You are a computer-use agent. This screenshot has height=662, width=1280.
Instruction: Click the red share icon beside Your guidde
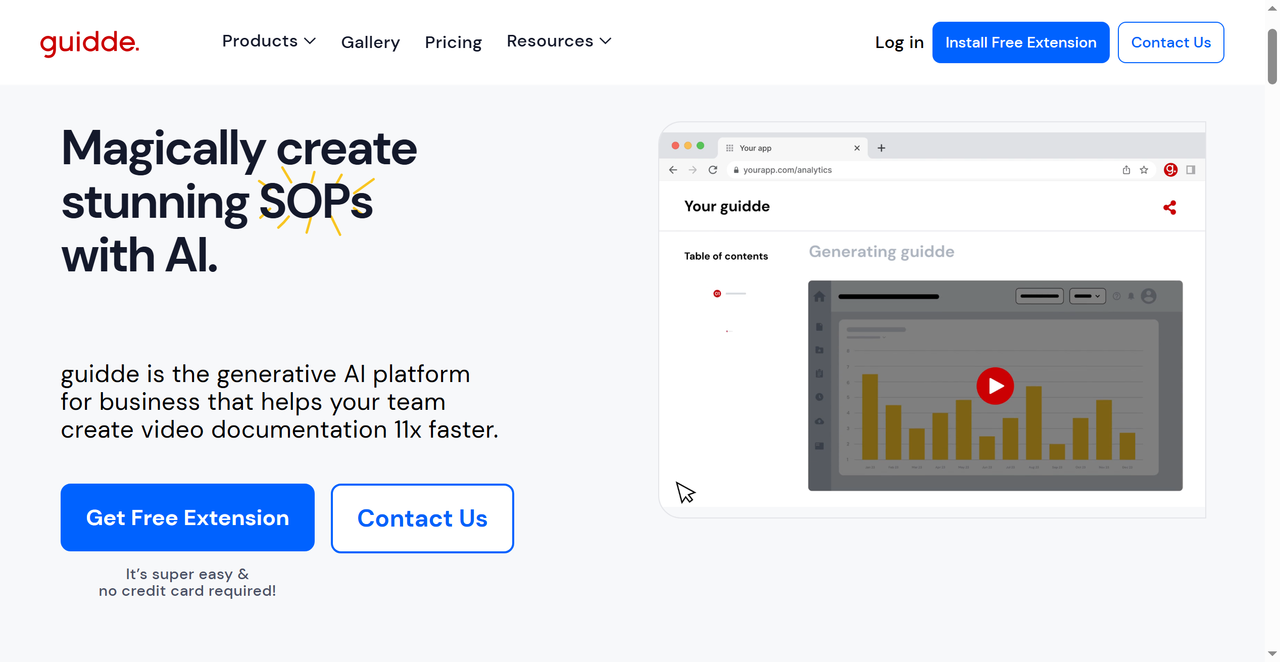point(1169,207)
